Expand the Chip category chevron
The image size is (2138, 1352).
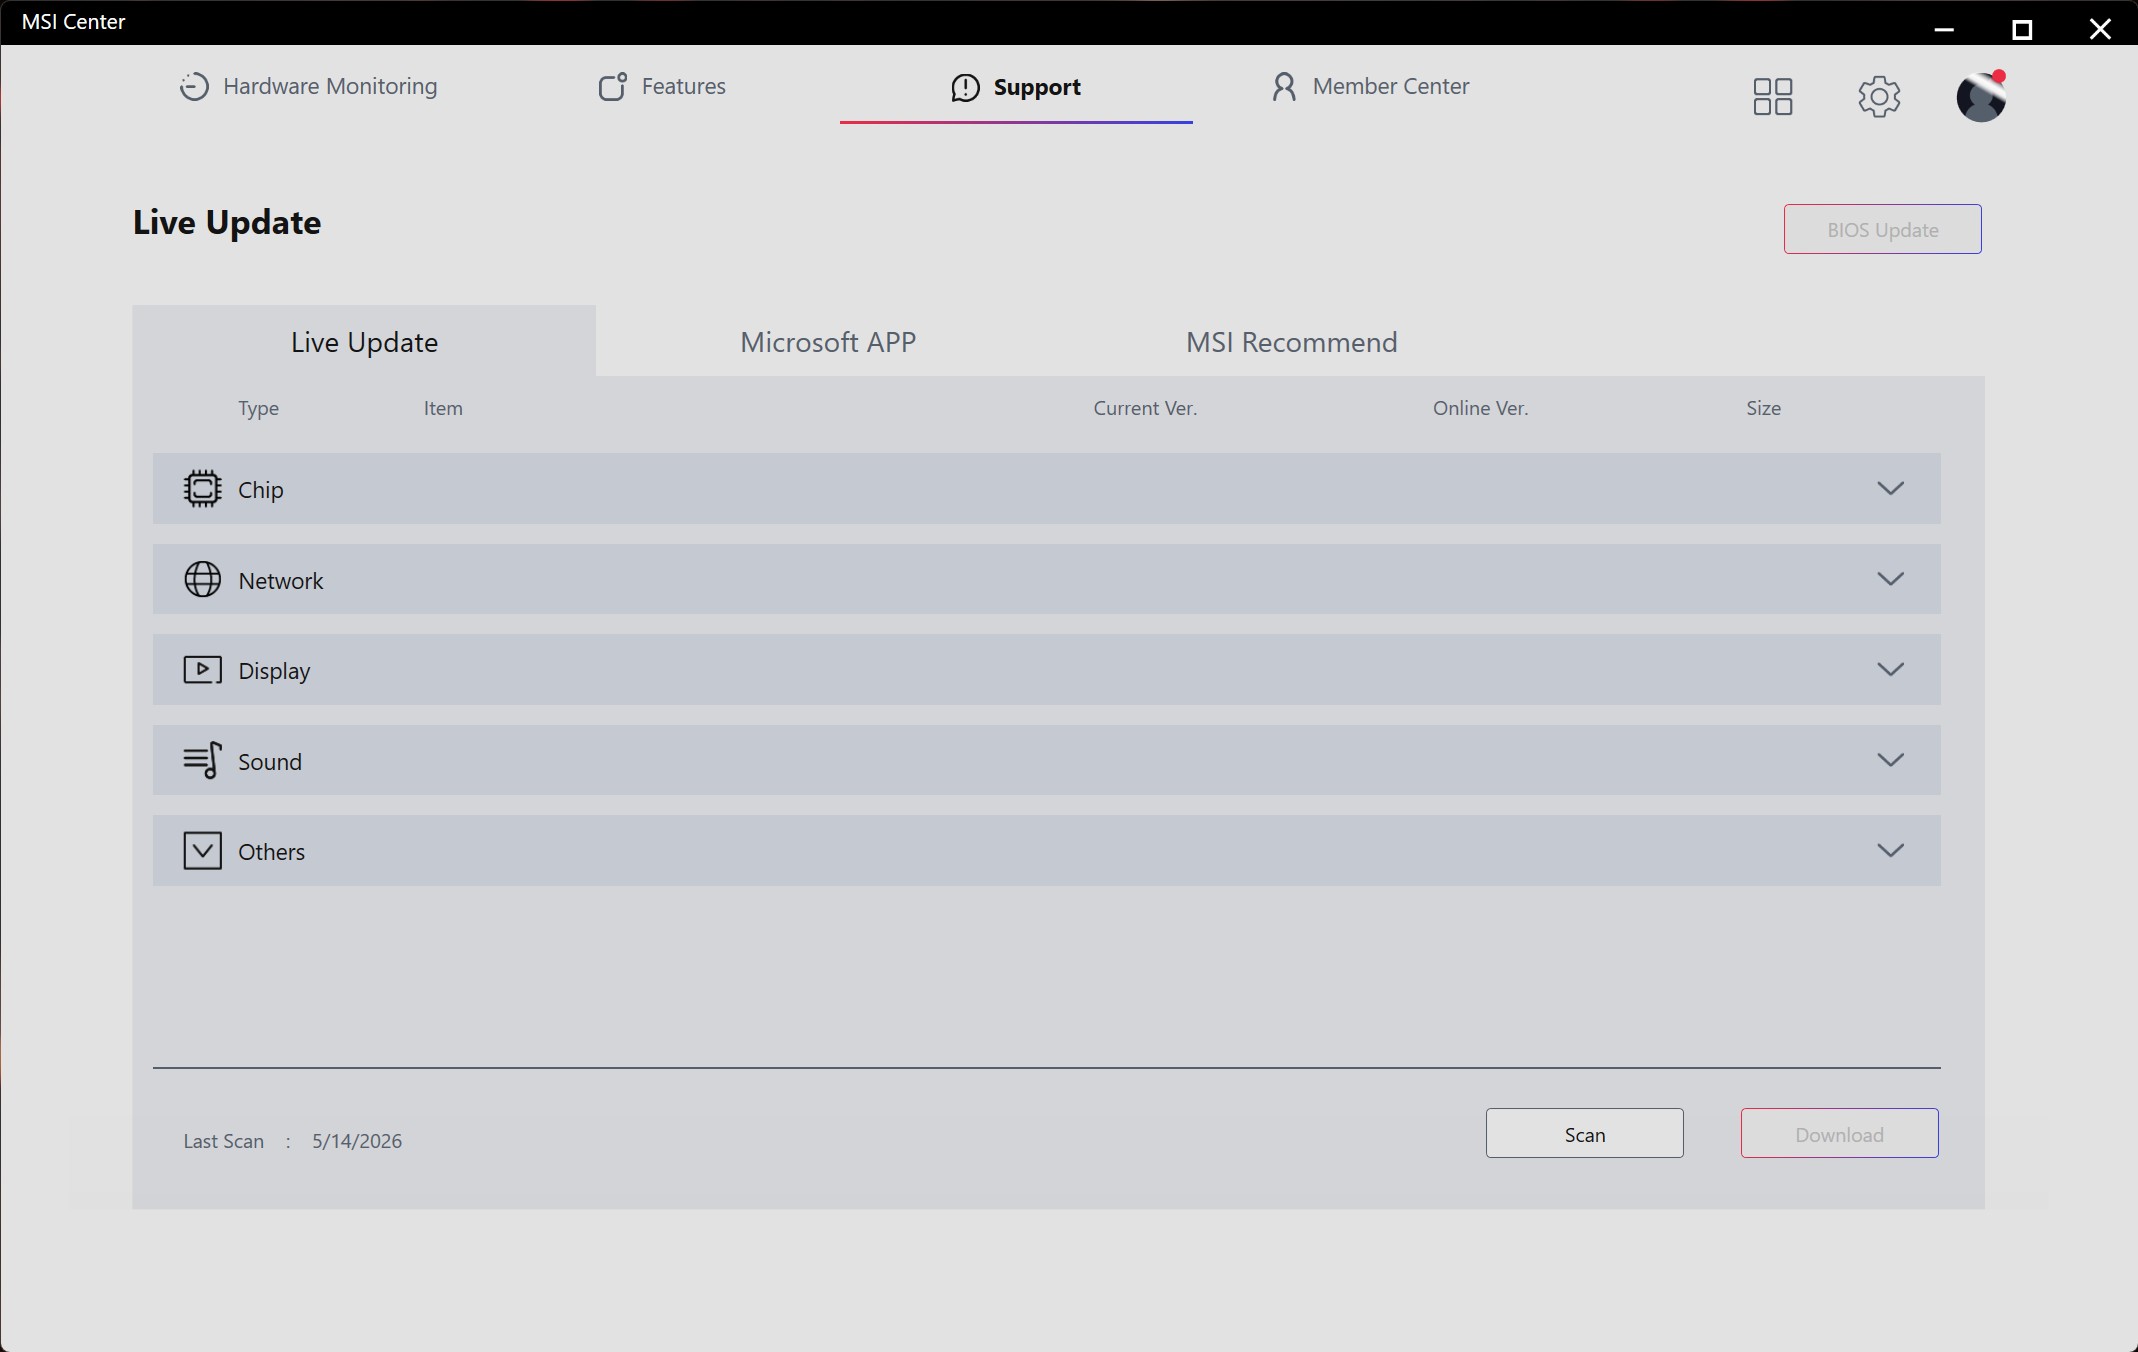[x=1890, y=488]
